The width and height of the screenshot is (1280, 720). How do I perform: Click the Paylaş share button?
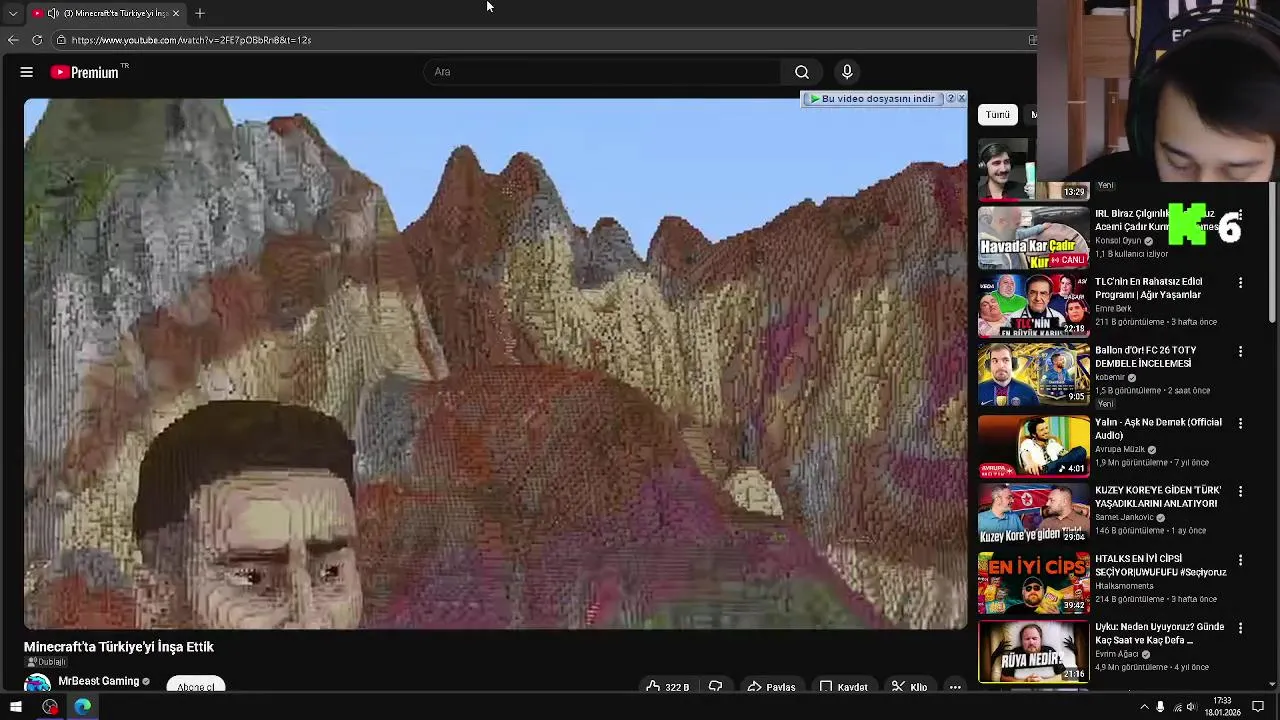click(772, 687)
